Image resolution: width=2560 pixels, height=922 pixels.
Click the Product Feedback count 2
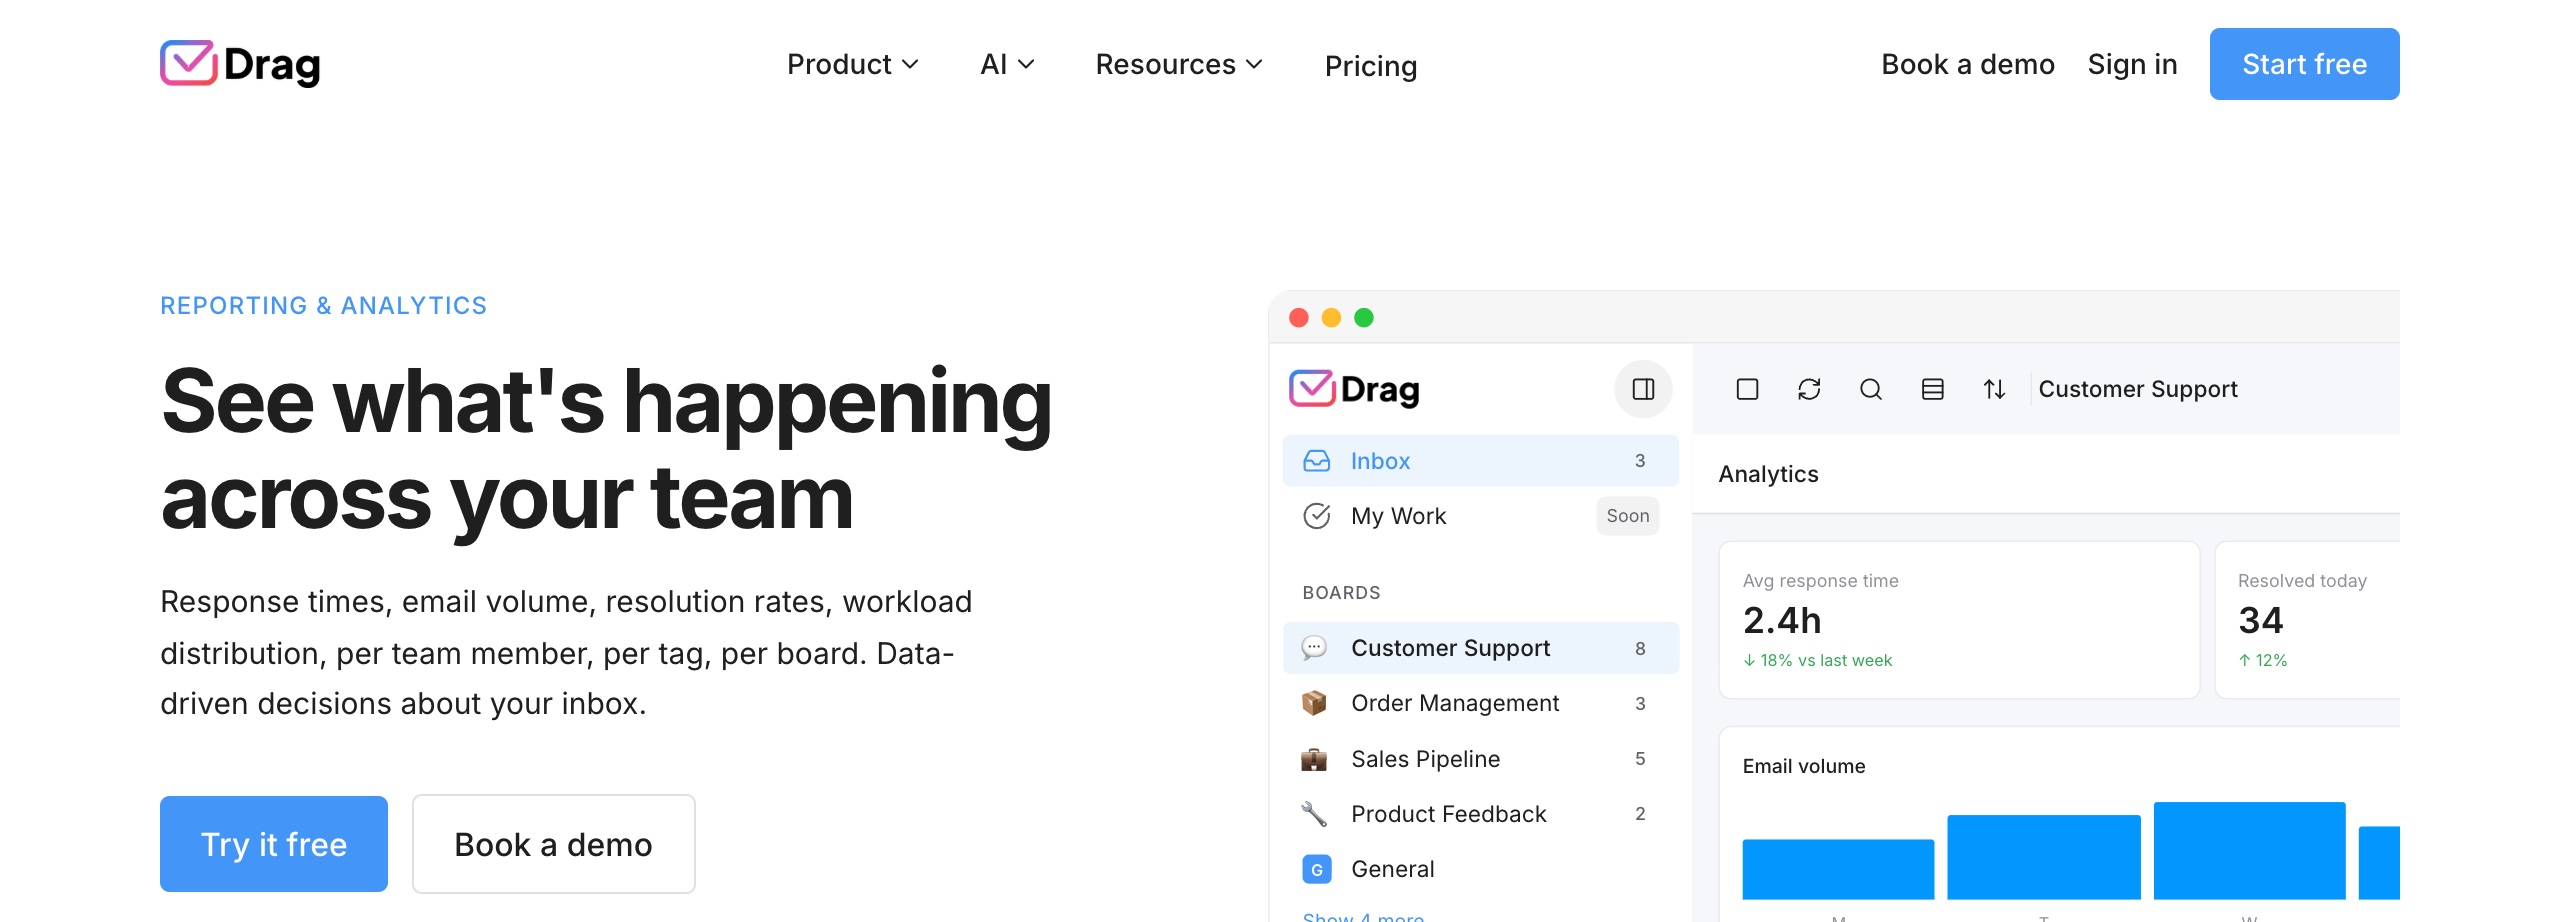pos(1640,814)
